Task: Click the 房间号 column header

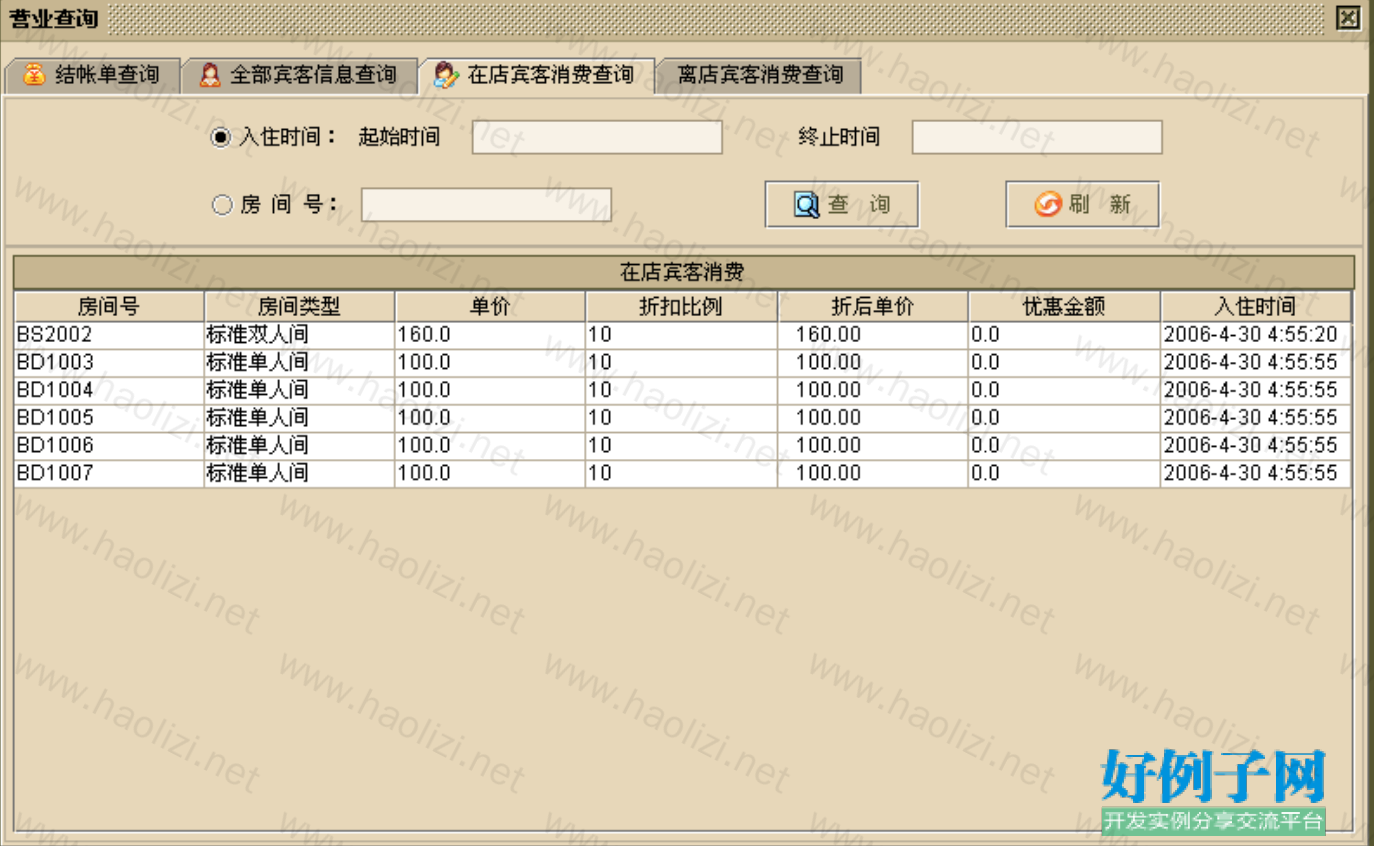Action: click(x=109, y=306)
